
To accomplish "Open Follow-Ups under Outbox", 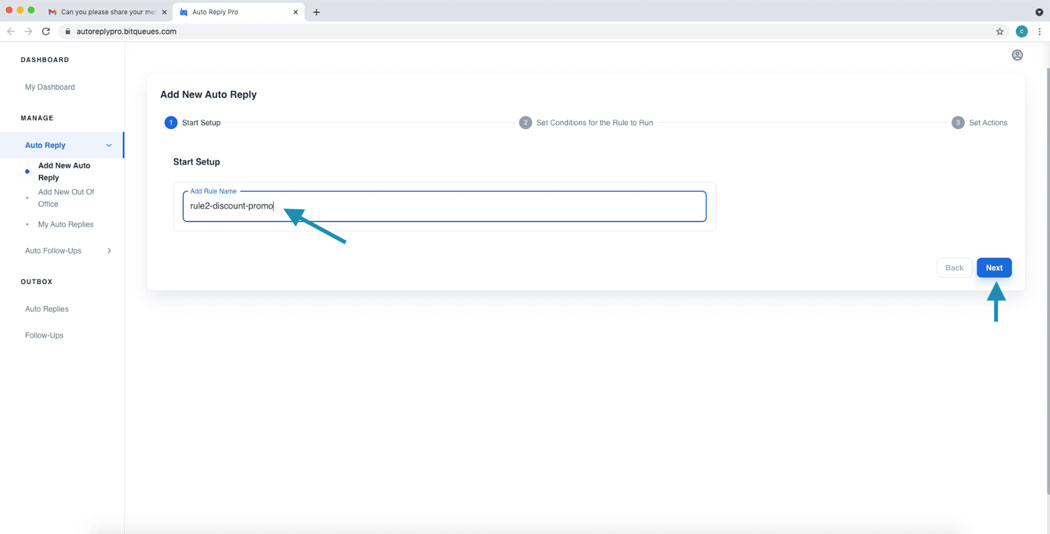I will [44, 335].
